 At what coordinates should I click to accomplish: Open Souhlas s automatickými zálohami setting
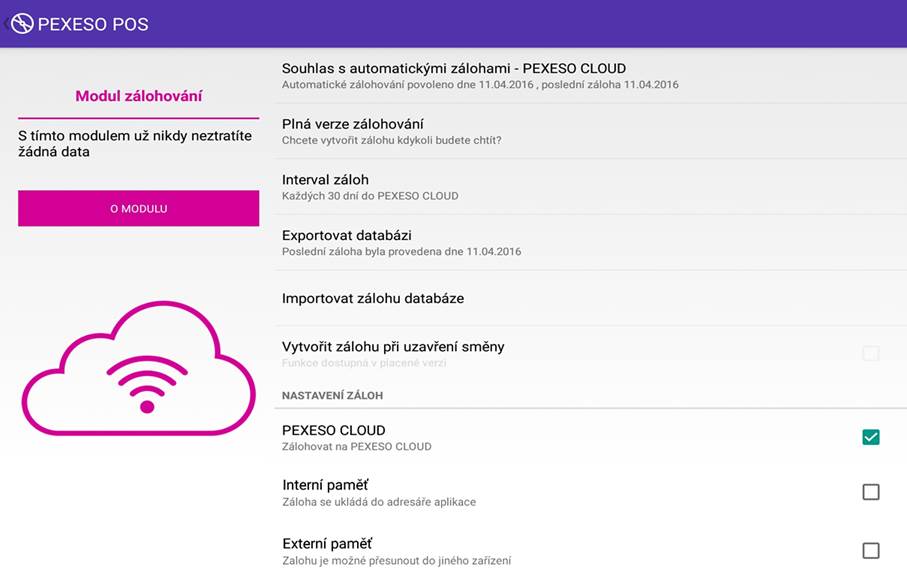click(x=591, y=76)
